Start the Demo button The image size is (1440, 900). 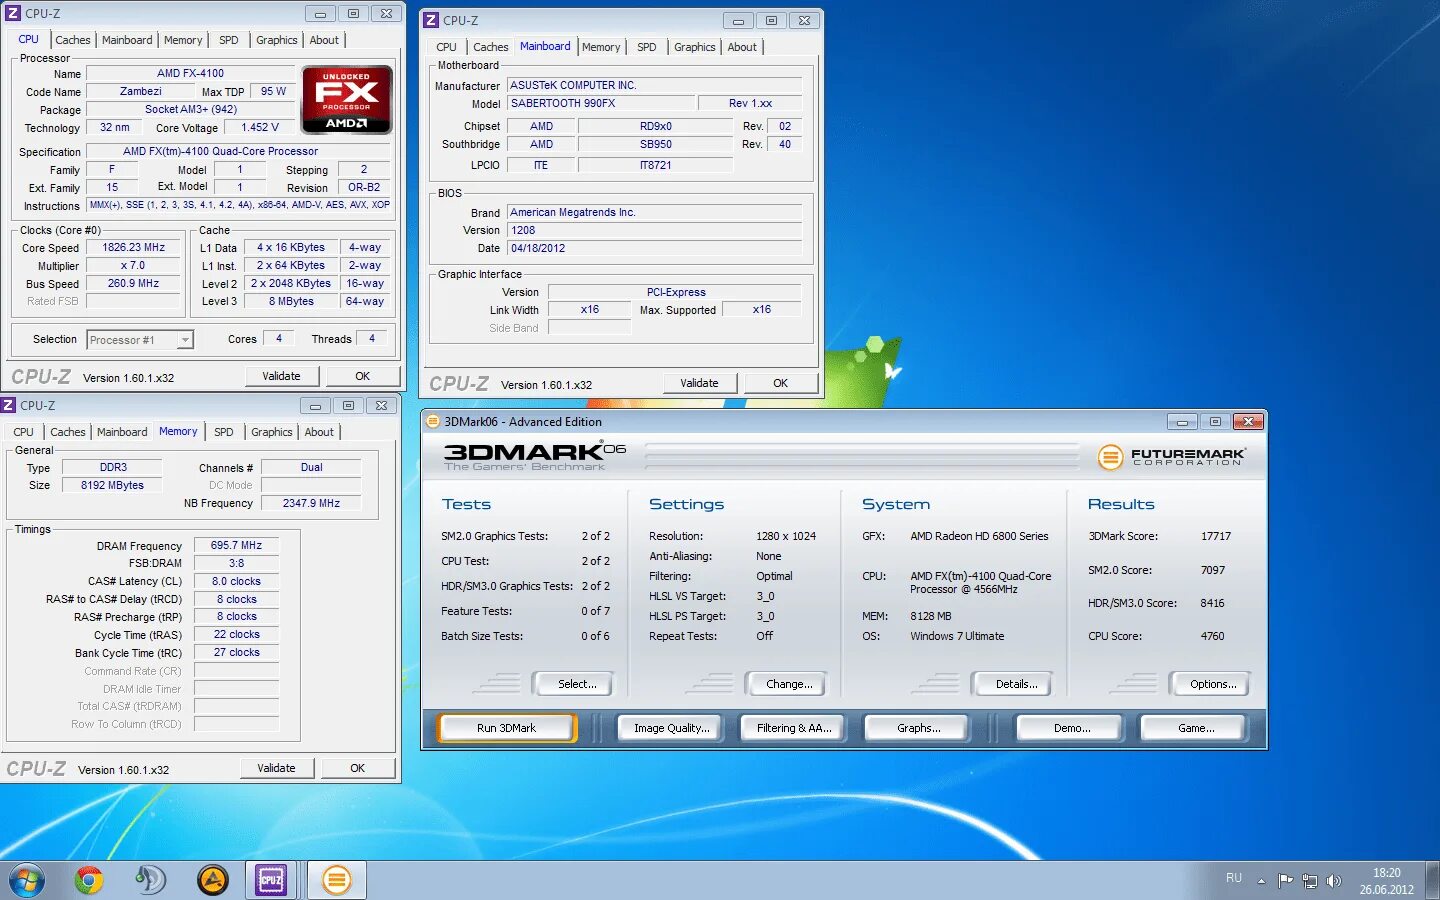point(1072,728)
